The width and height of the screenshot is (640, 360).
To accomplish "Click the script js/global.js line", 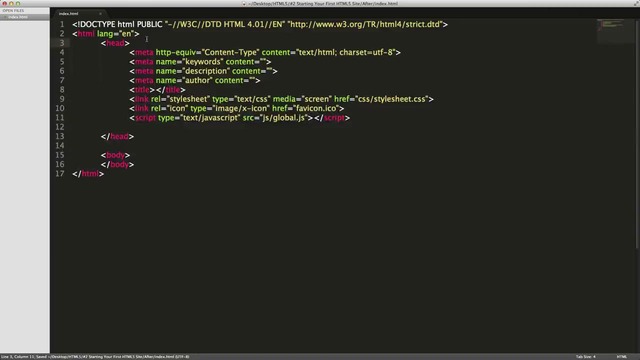I will (240, 118).
